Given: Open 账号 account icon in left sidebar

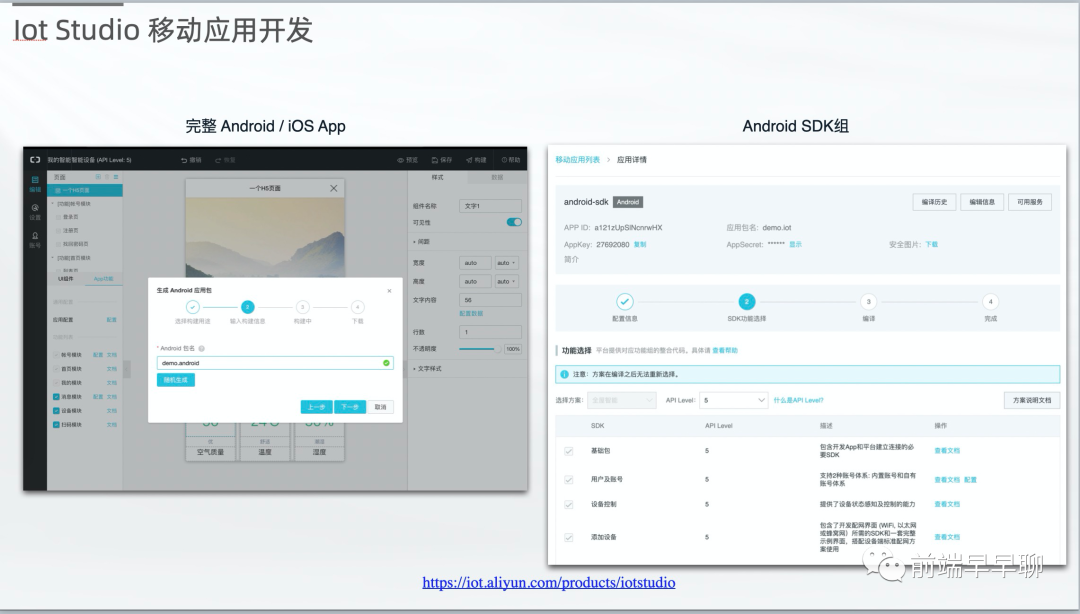Looking at the screenshot, I should pos(34,235).
